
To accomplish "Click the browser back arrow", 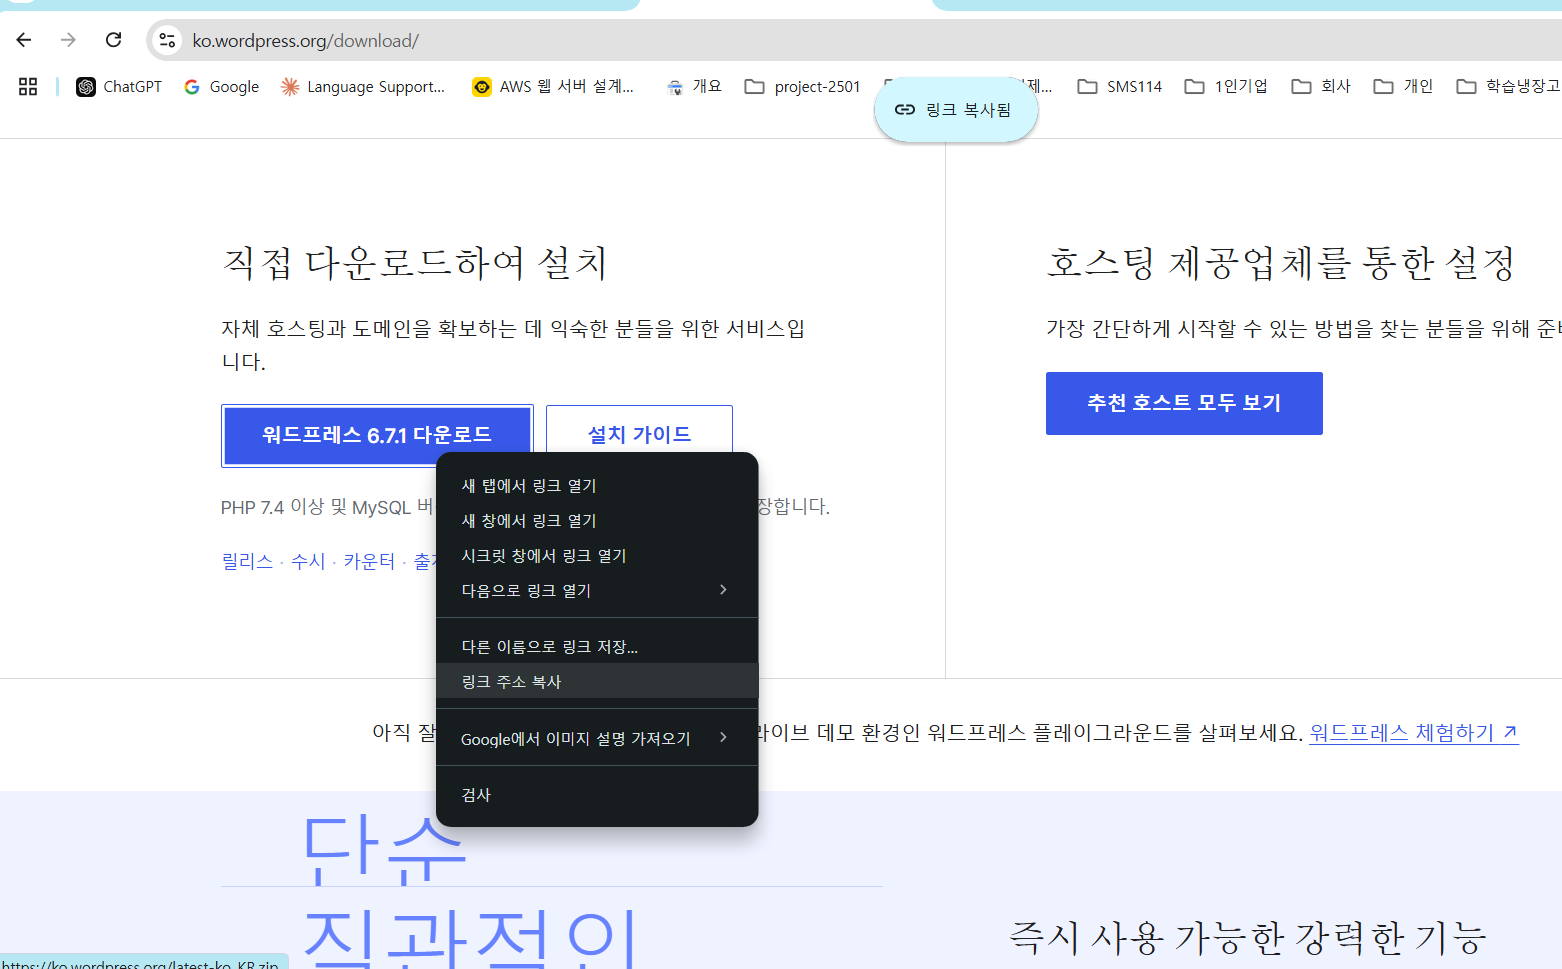I will tap(24, 40).
